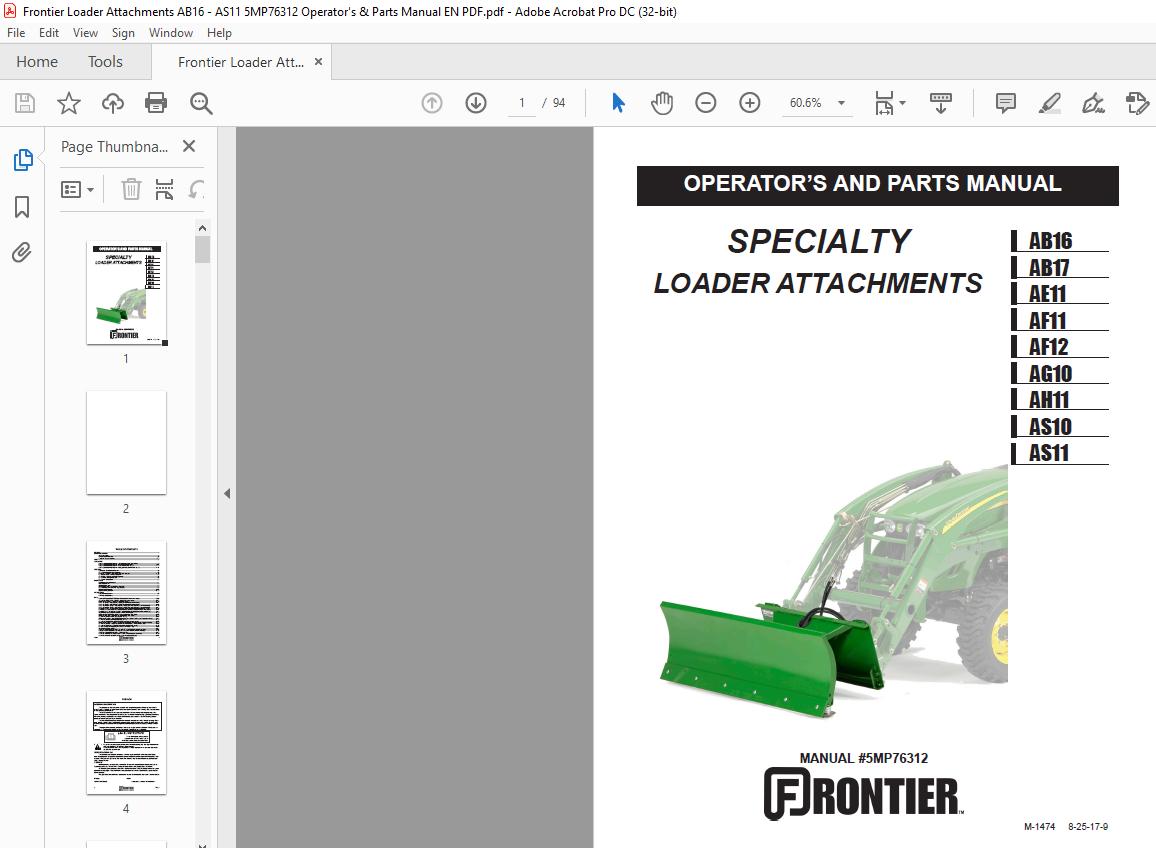Click the page number input field
Image resolution: width=1156 pixels, height=848 pixels.
522,102
